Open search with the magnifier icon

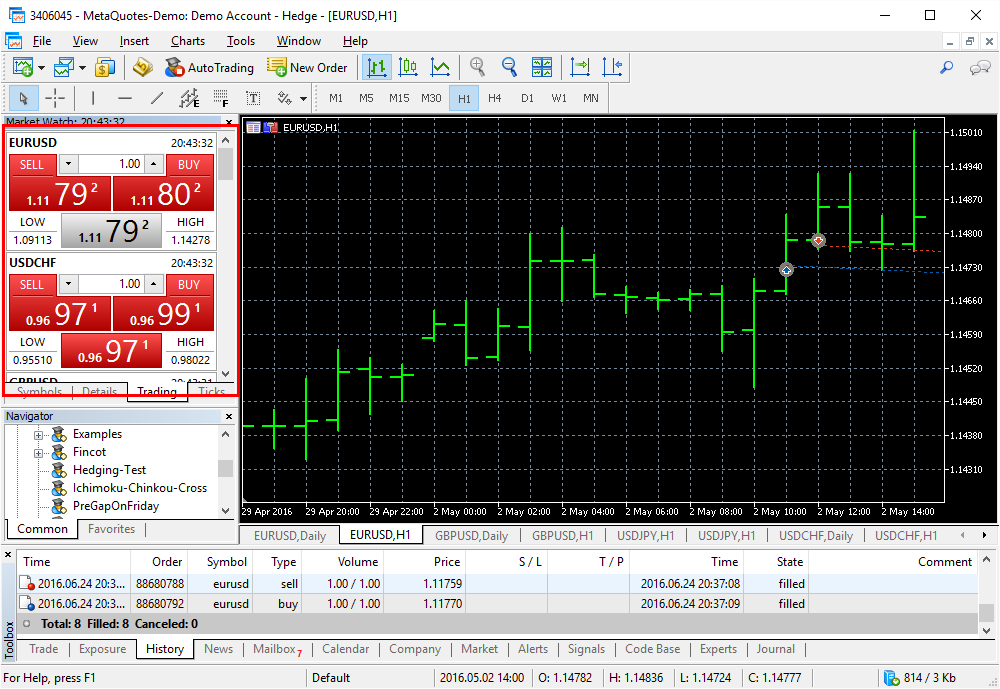[x=947, y=68]
